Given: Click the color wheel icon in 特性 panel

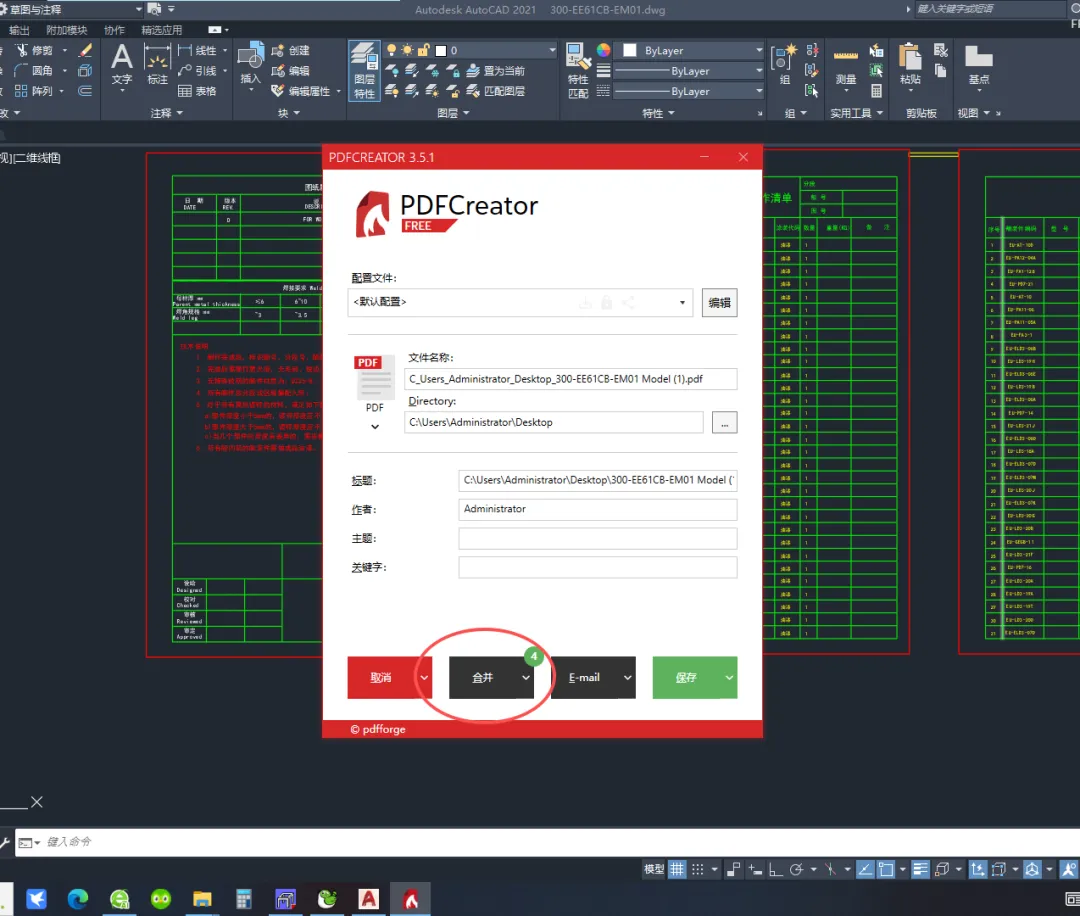Looking at the screenshot, I should click(x=603, y=50).
